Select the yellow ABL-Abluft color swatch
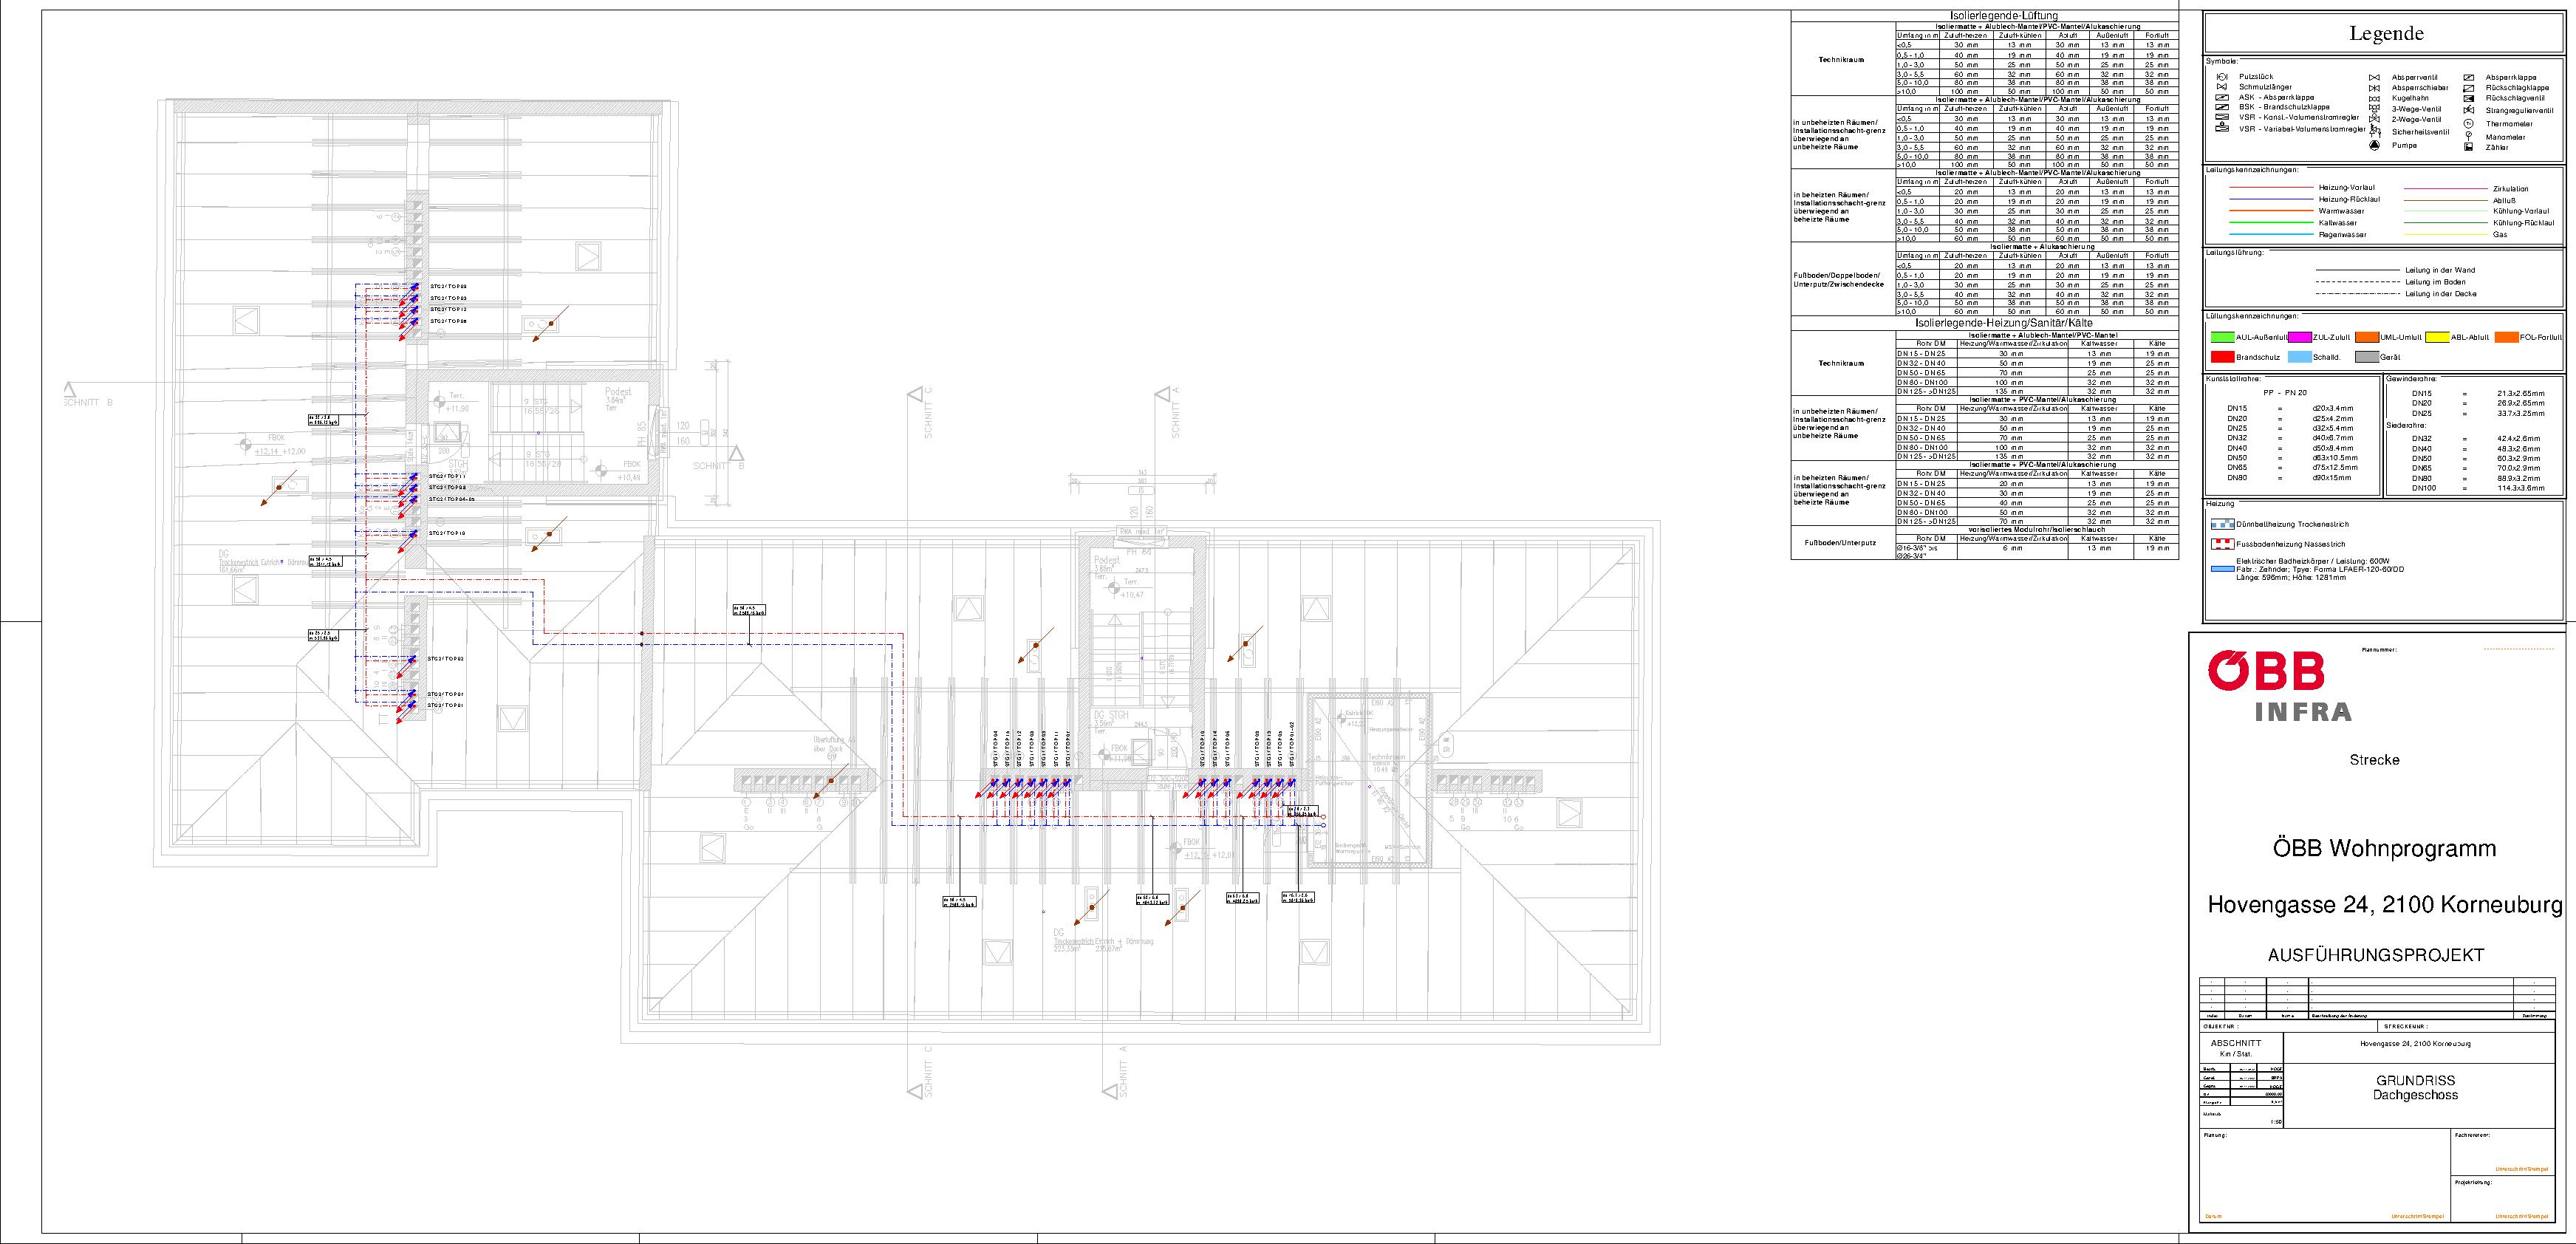 click(x=2438, y=337)
